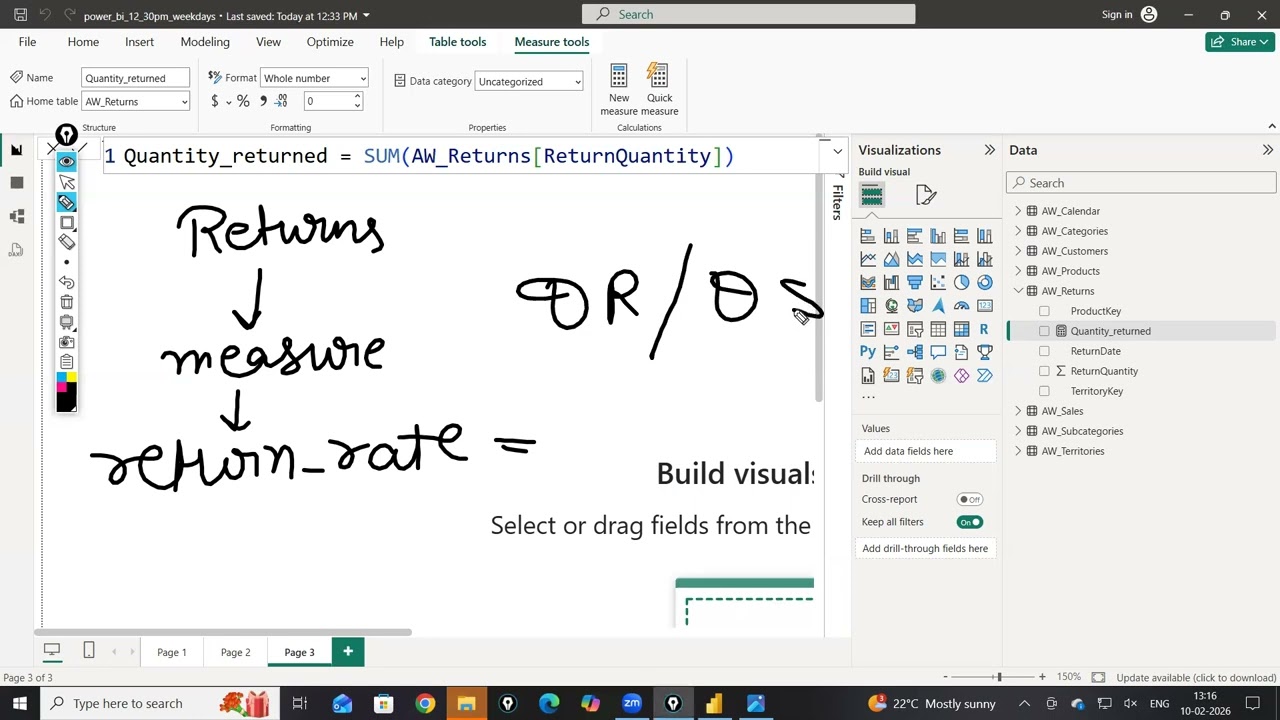Insert a treemap visual
This screenshot has width=1280, height=720.
(868, 306)
